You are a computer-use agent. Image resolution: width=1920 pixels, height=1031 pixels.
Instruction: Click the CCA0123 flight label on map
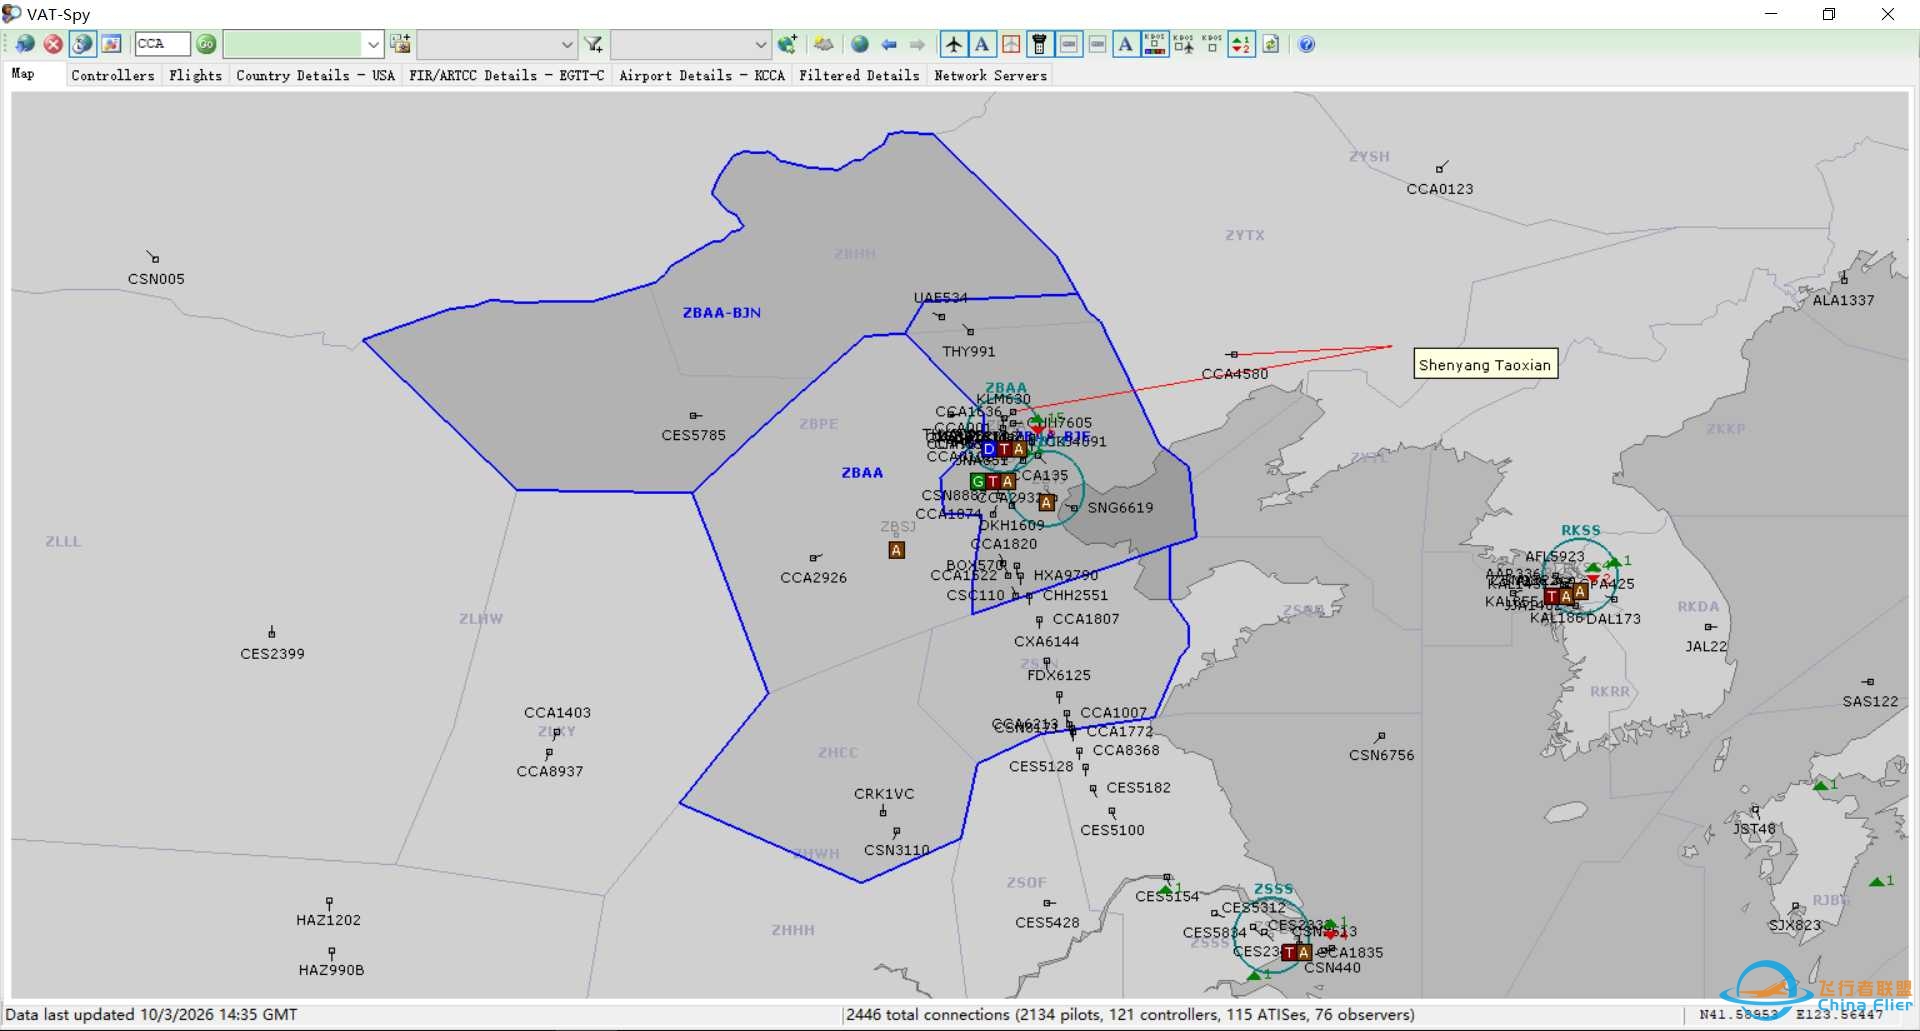pyautogui.click(x=1440, y=189)
